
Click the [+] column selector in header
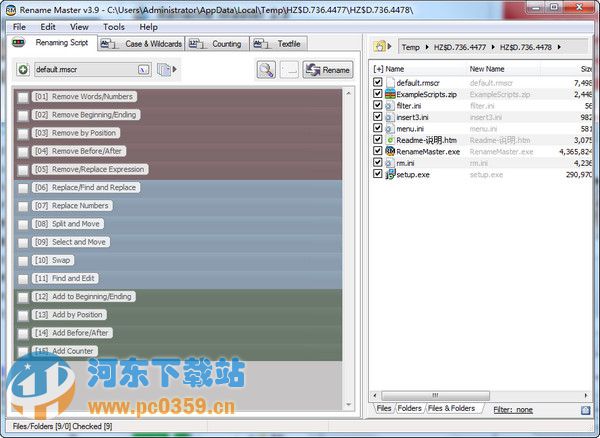tap(378, 69)
